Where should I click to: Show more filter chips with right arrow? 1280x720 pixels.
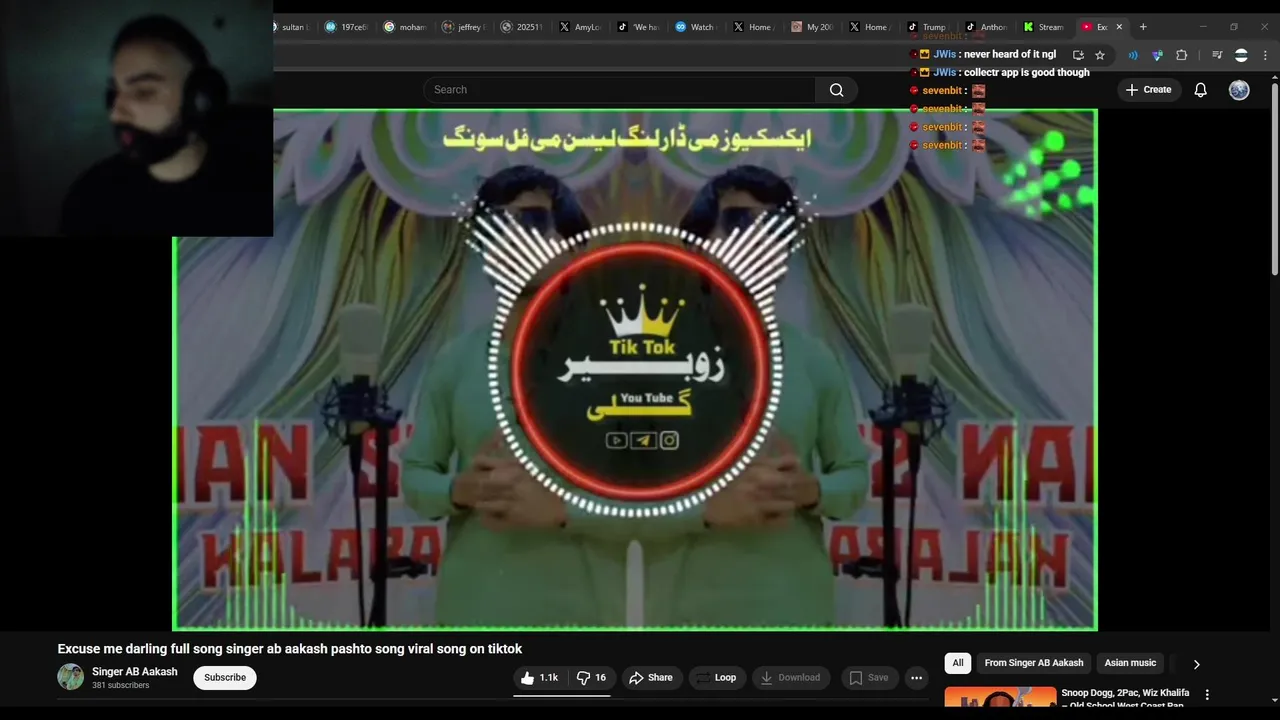(x=1196, y=664)
